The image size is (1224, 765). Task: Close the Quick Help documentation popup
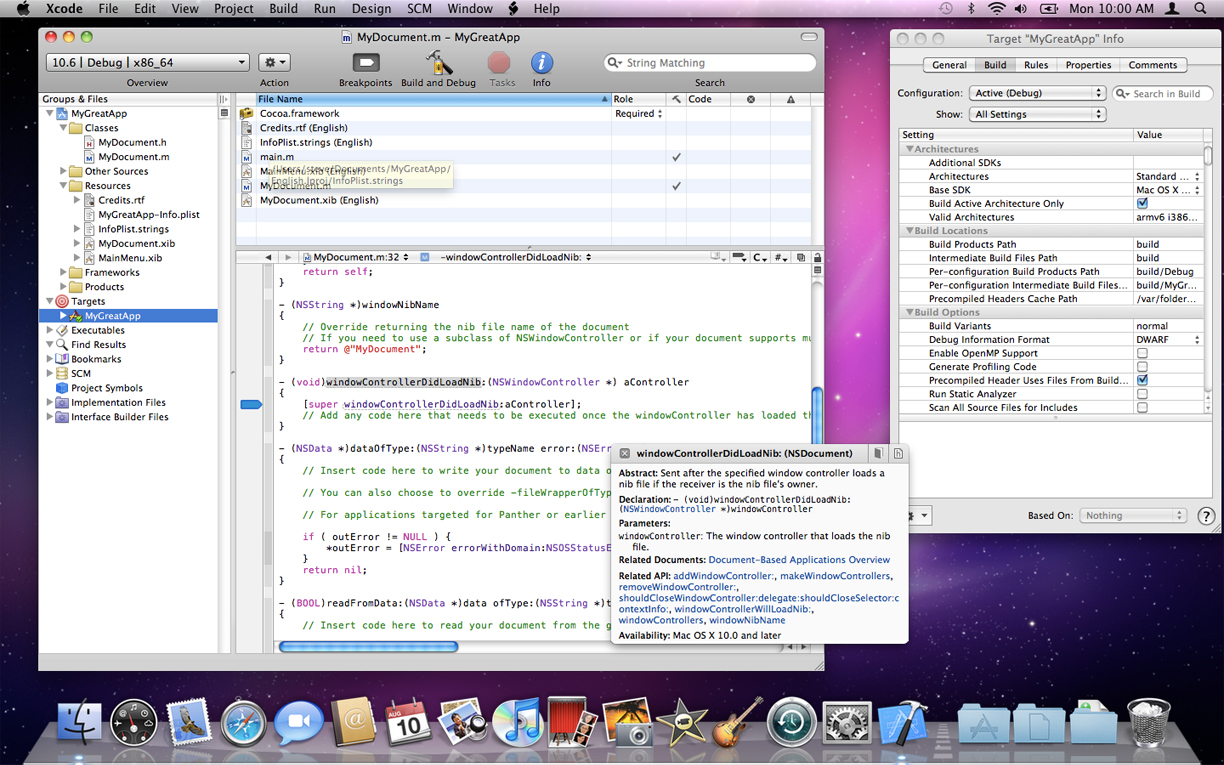(x=624, y=453)
